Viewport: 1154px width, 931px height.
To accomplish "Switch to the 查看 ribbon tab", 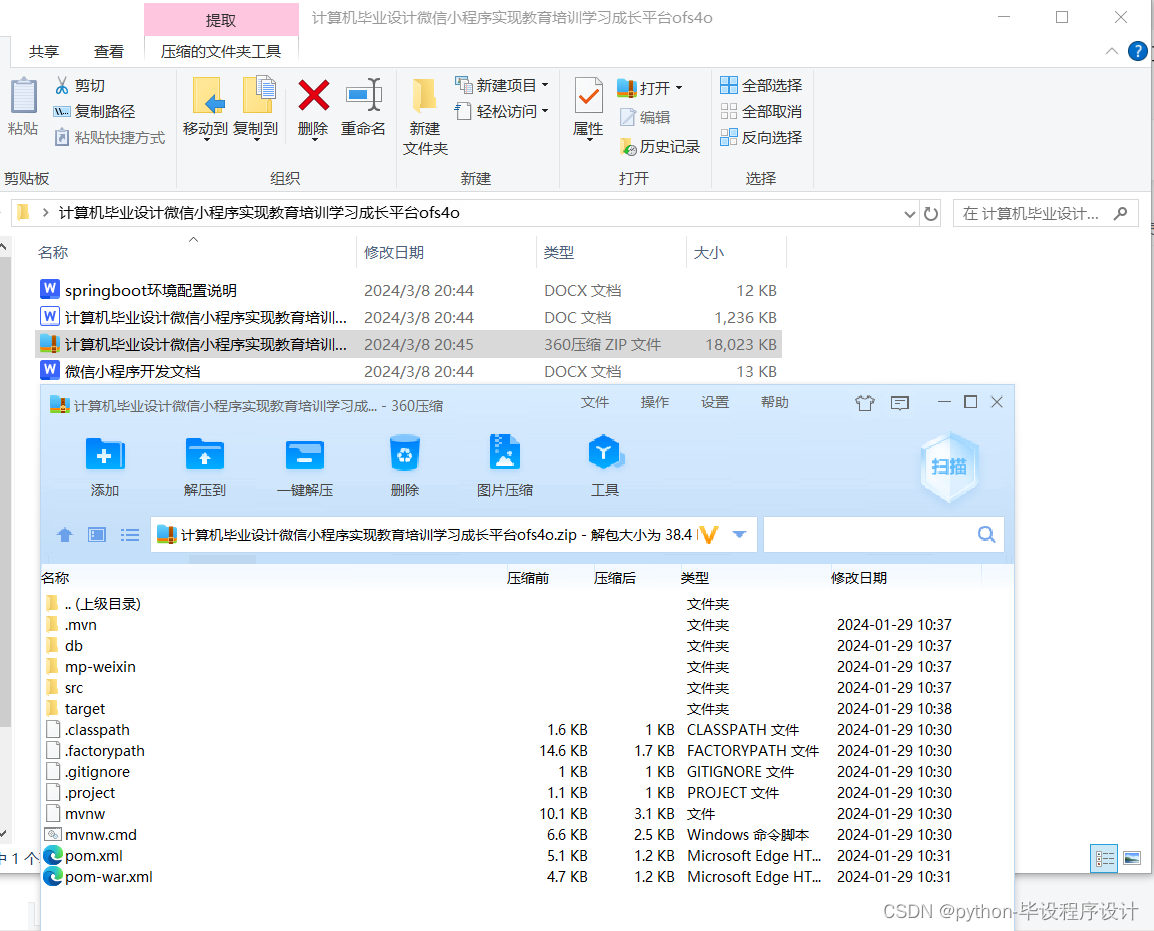I will point(108,50).
